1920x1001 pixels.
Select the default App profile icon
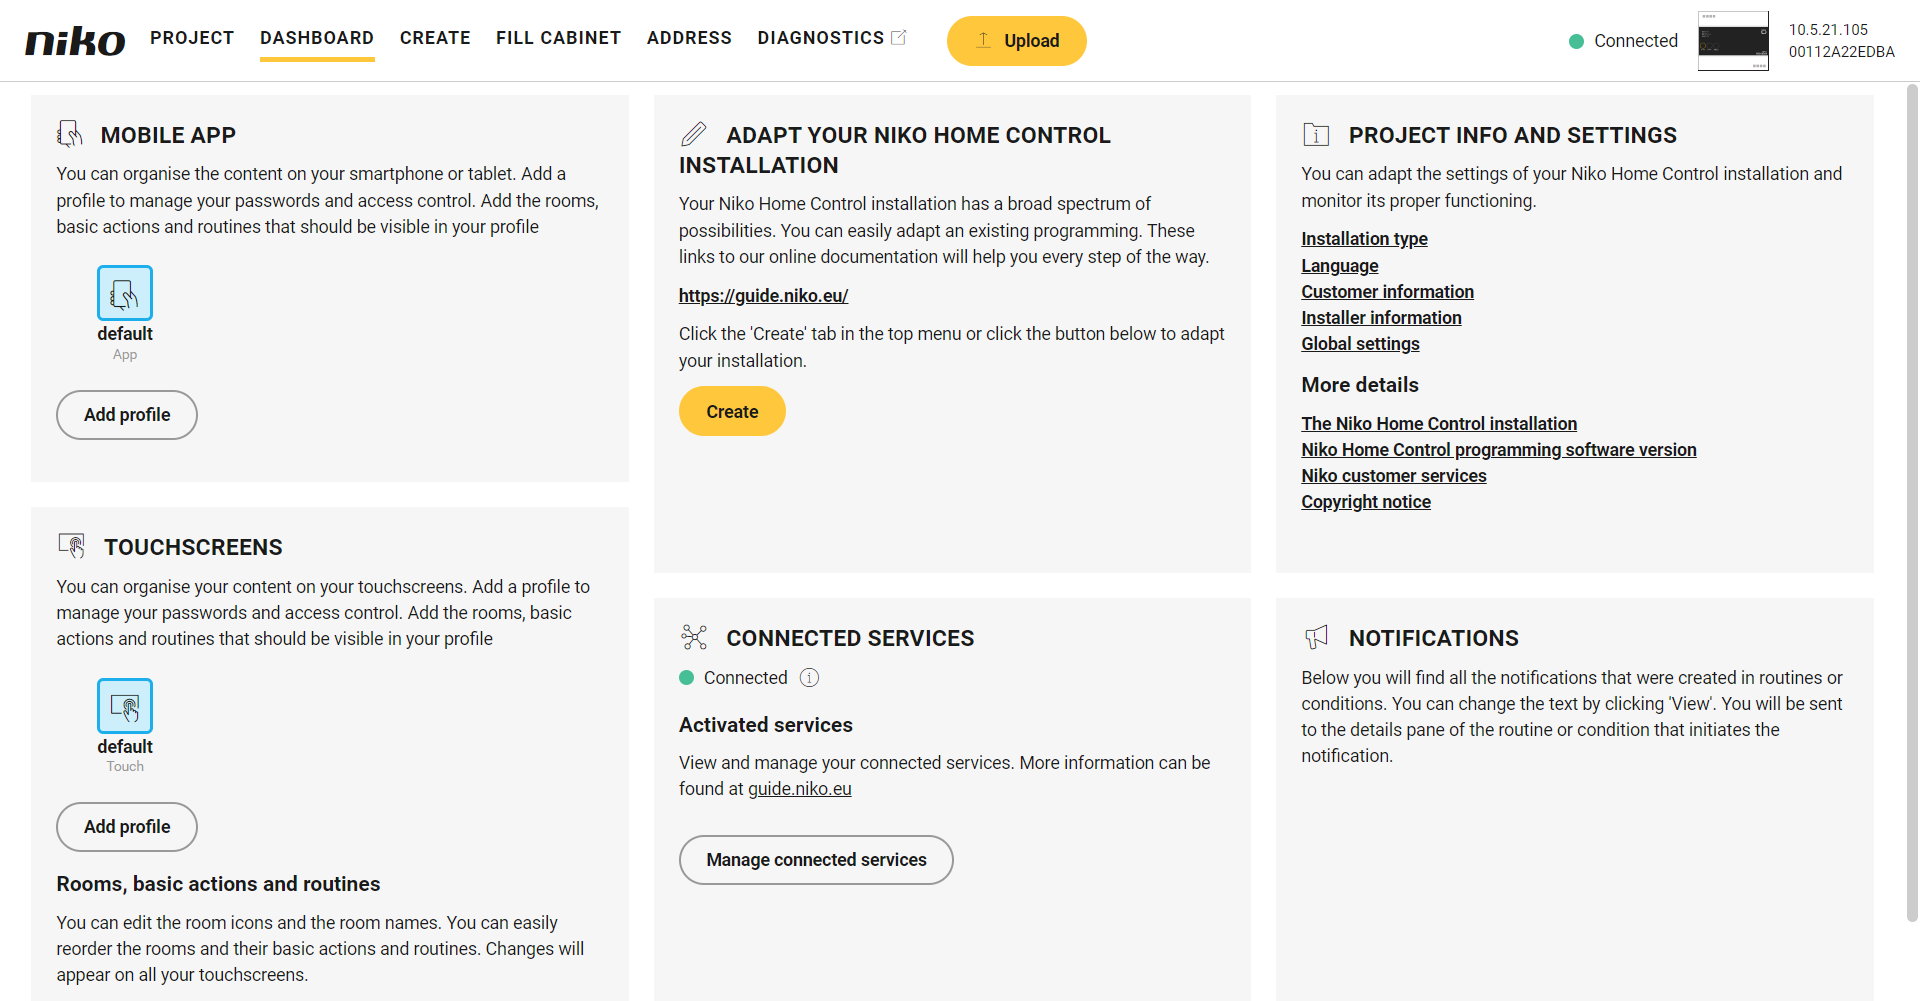[x=125, y=293]
